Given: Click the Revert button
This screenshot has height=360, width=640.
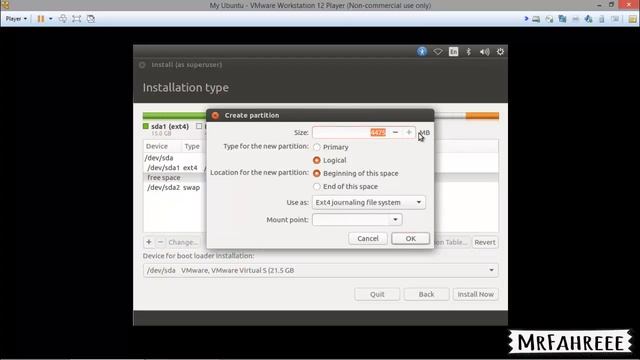Looking at the screenshot, I should (485, 242).
